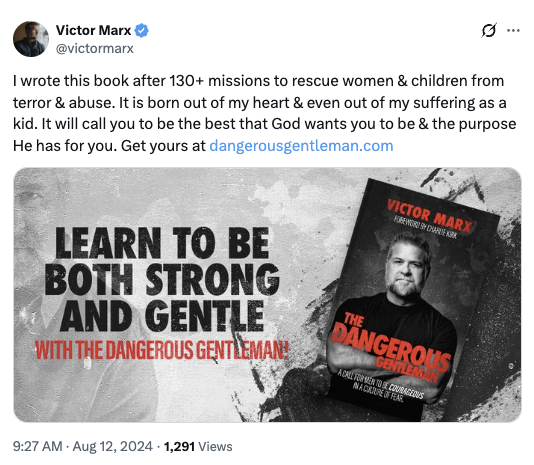Click the man's face on the book cover
534x465 pixels.
tap(406, 267)
